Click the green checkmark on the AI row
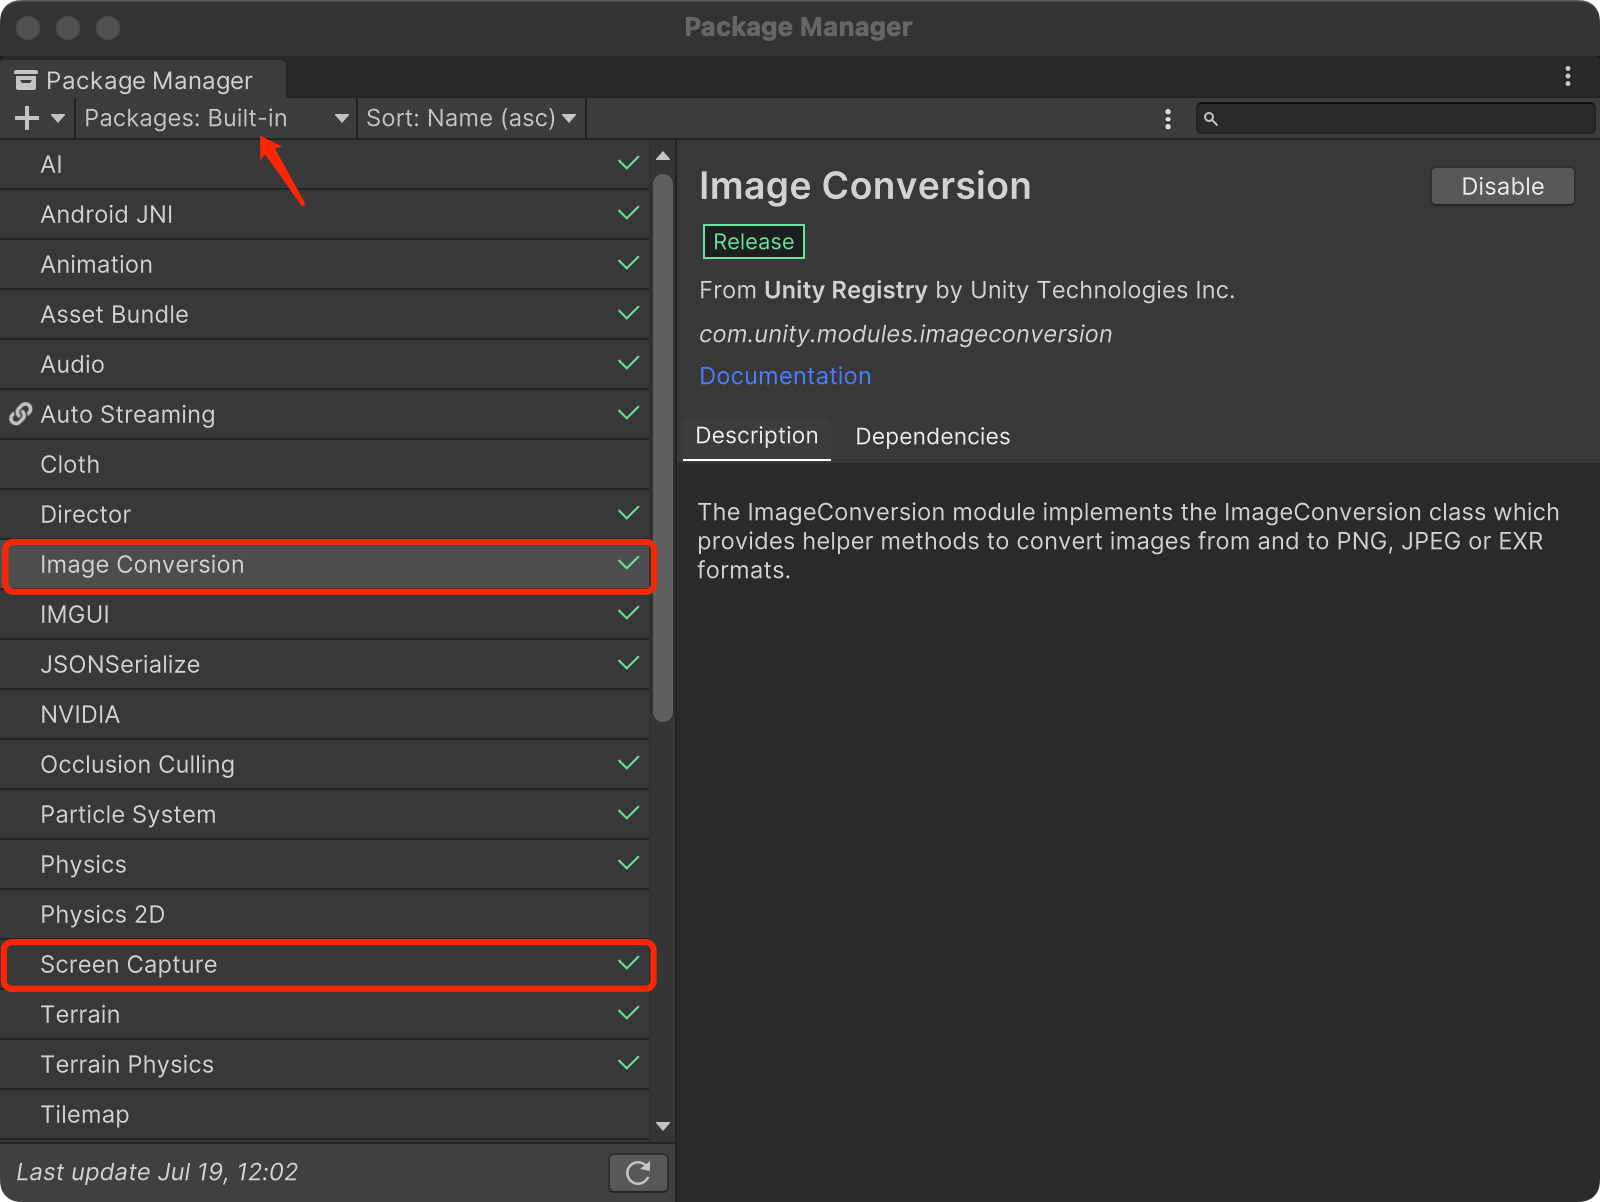The image size is (1600, 1202). tap(628, 164)
